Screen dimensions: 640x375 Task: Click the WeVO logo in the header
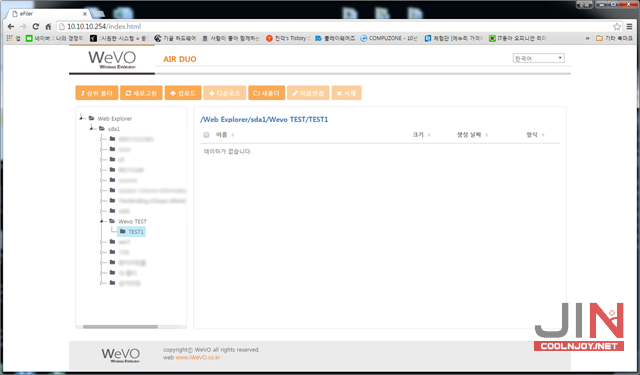coord(112,60)
